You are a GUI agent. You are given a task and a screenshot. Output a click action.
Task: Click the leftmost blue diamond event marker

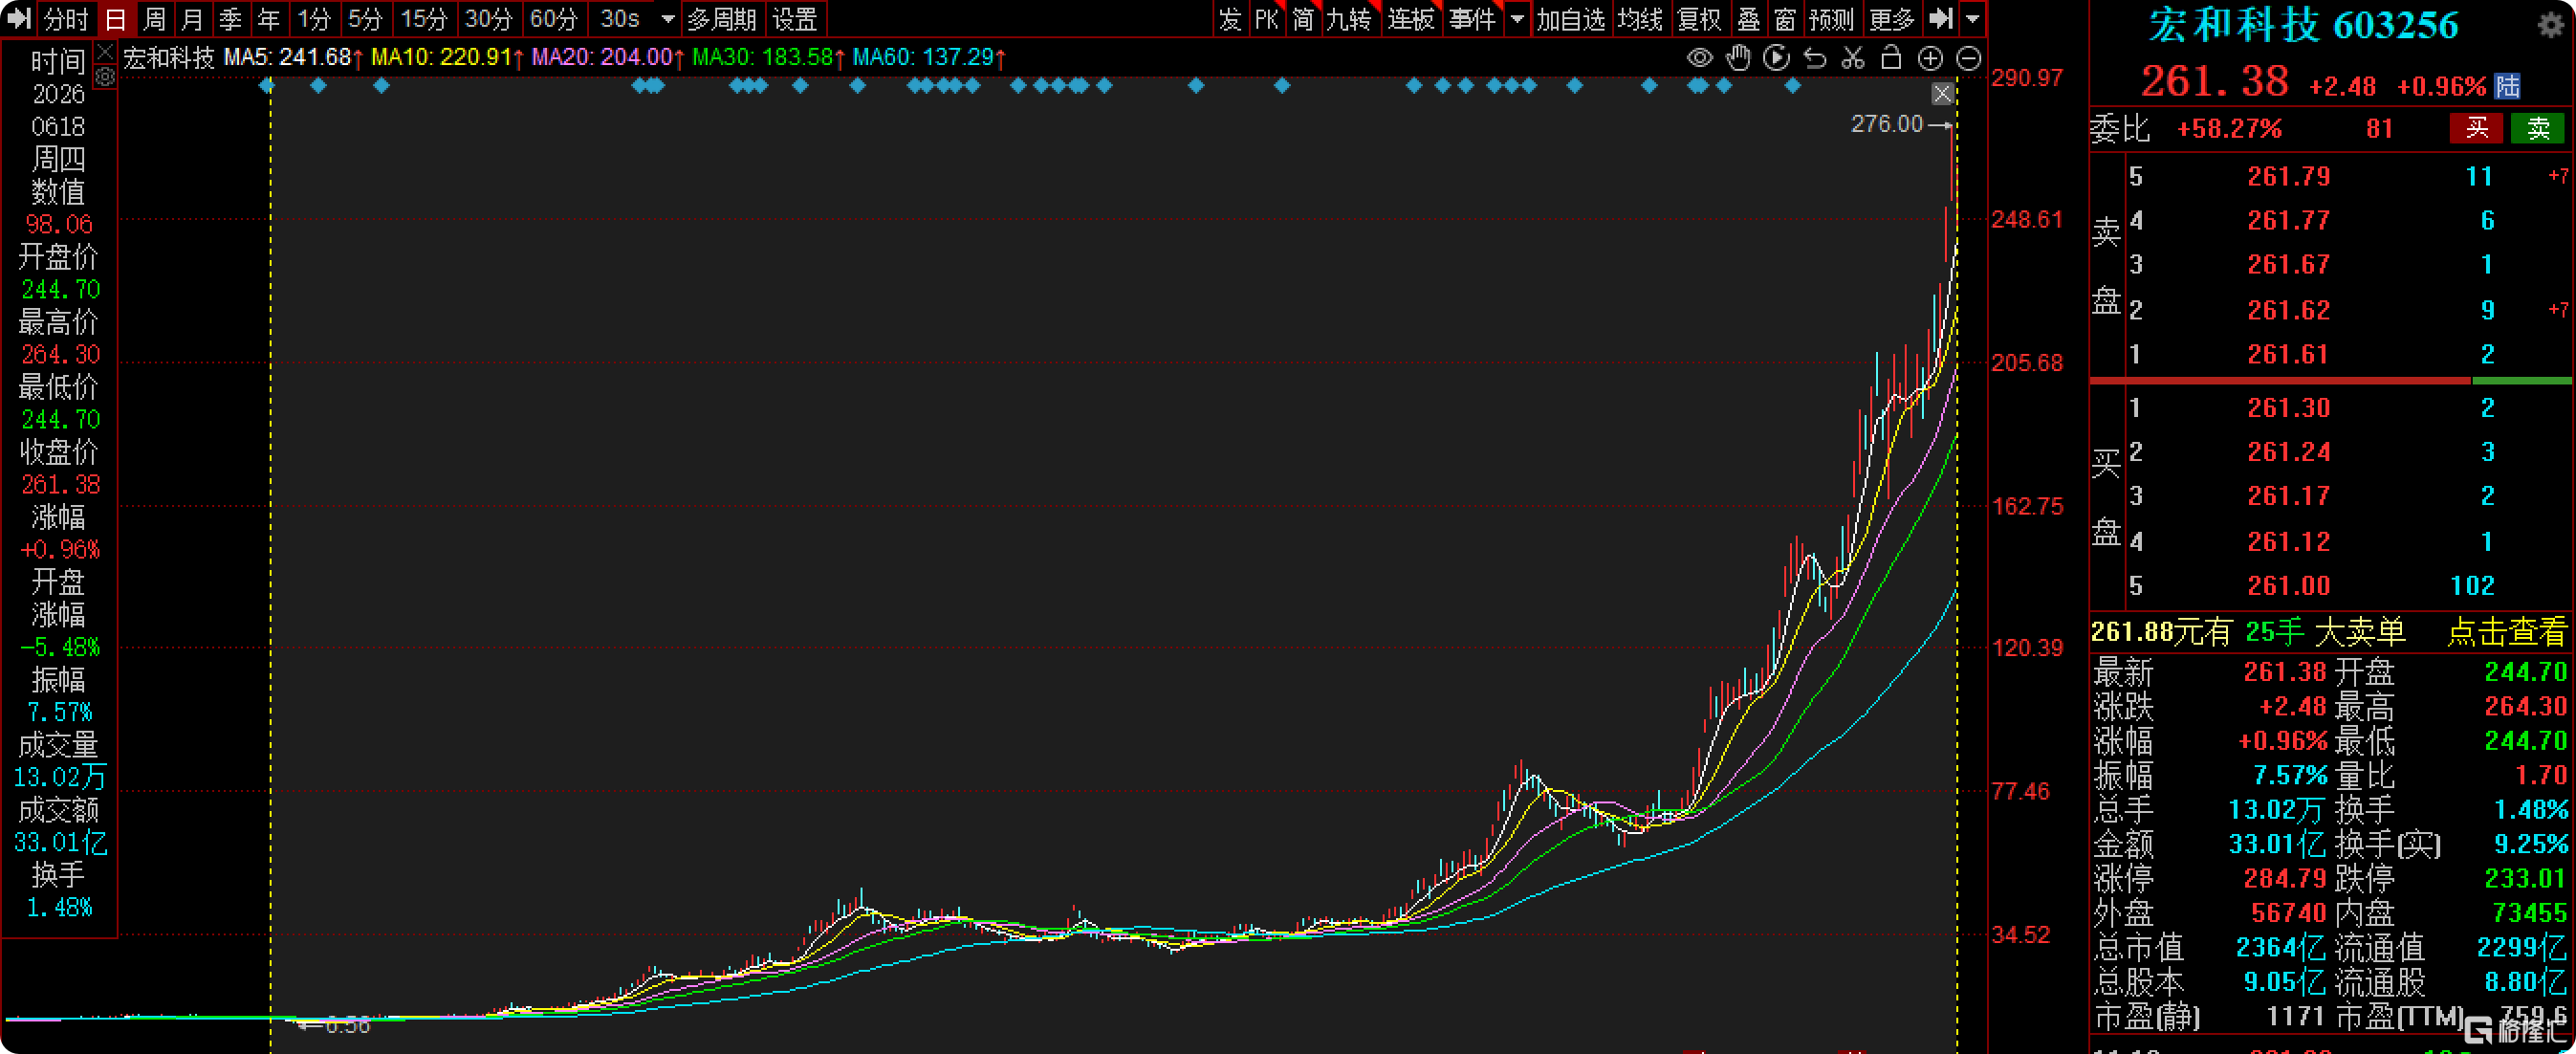(266, 86)
